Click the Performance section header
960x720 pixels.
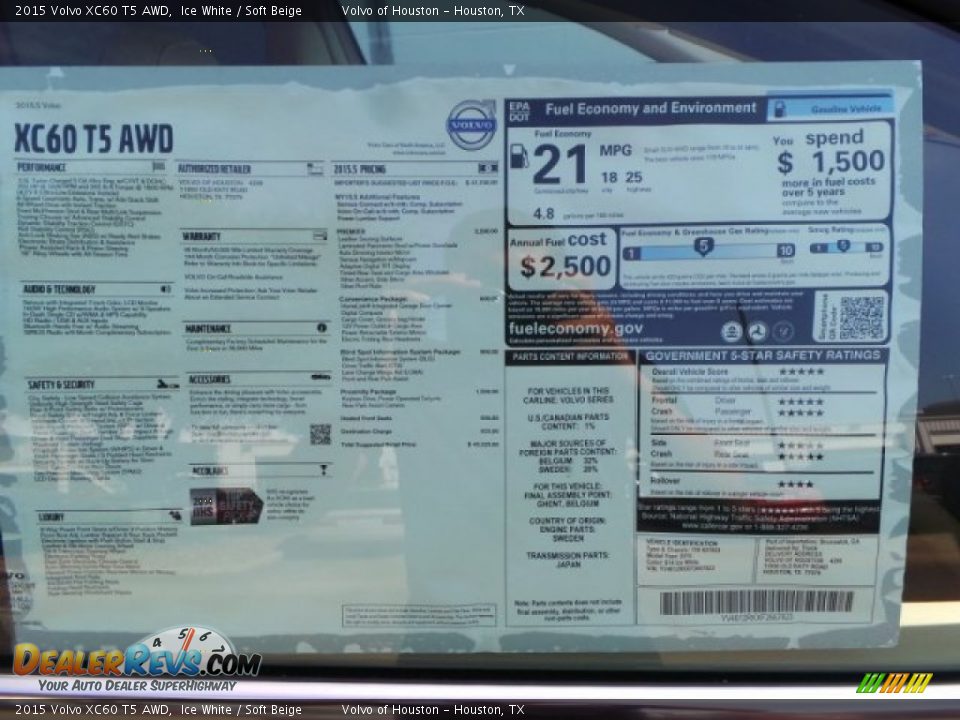click(x=42, y=167)
